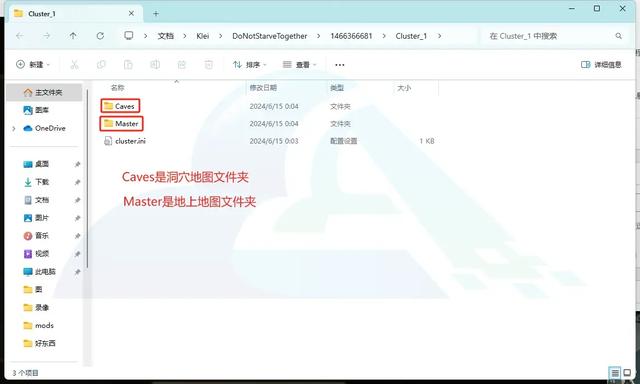
Task: Unpin 下载 via its pin icon
Action: pos(77,182)
